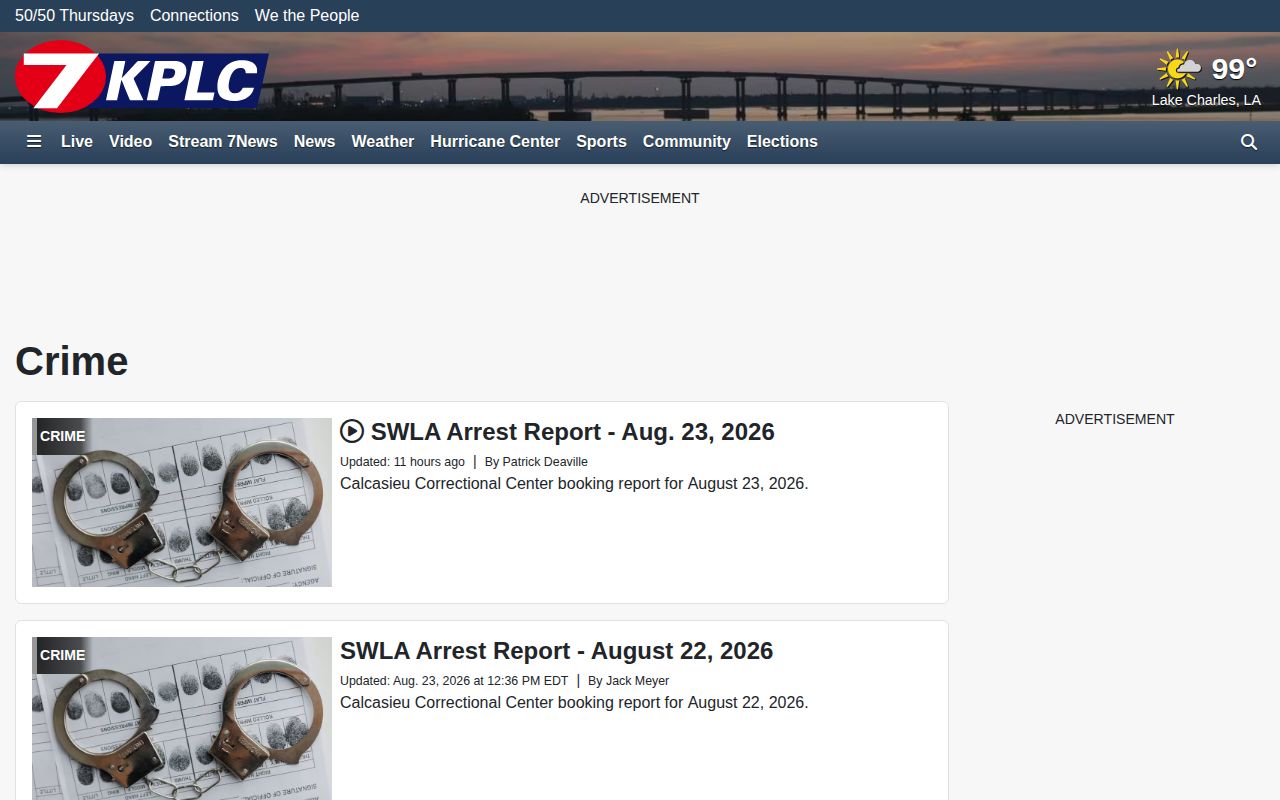Open handcuffs thumbnail for Aug. 23 report
This screenshot has width=1280, height=800.
click(182, 502)
